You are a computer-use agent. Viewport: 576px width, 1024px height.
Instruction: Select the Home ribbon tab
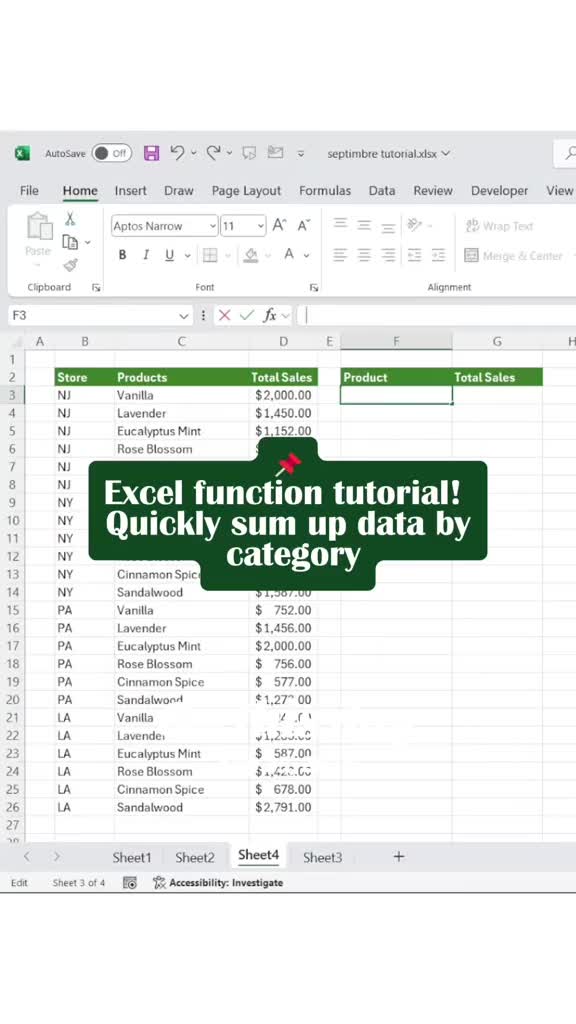pyautogui.click(x=80, y=191)
